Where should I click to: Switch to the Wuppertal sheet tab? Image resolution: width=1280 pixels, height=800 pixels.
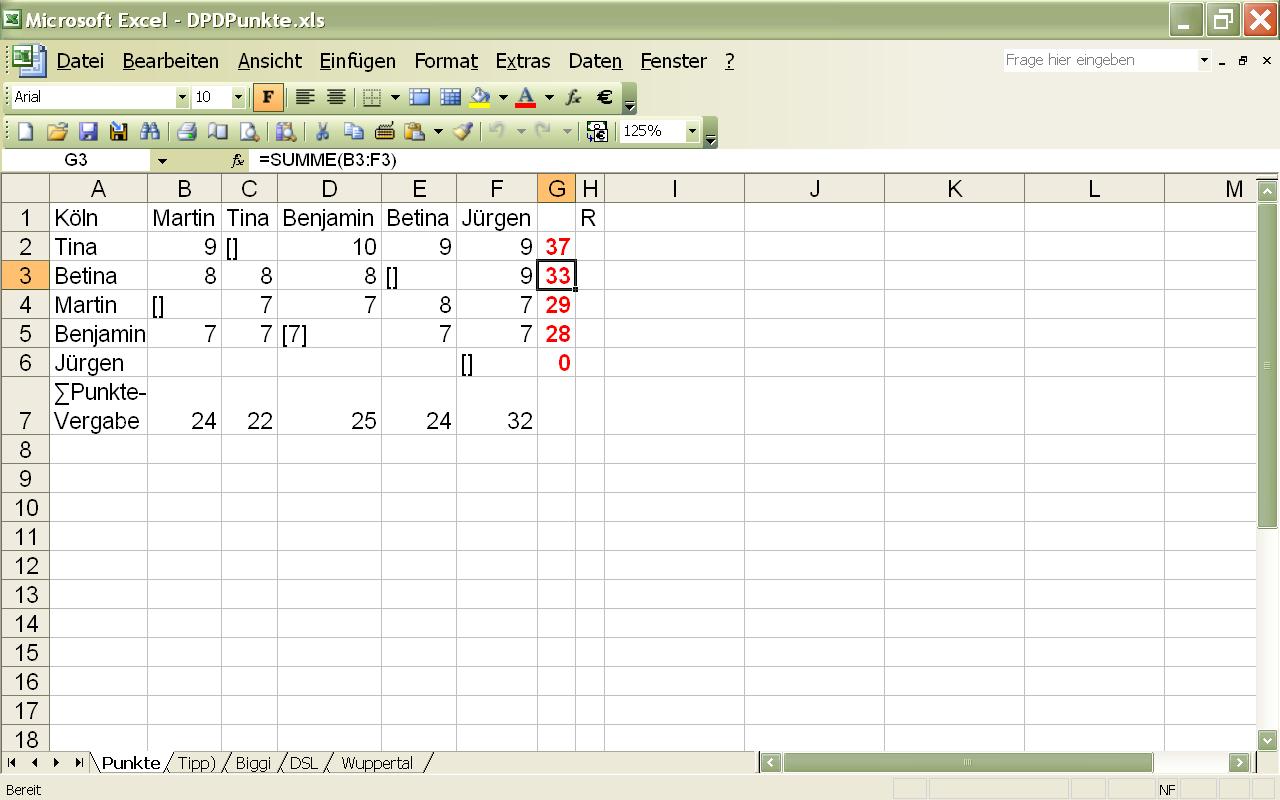377,763
